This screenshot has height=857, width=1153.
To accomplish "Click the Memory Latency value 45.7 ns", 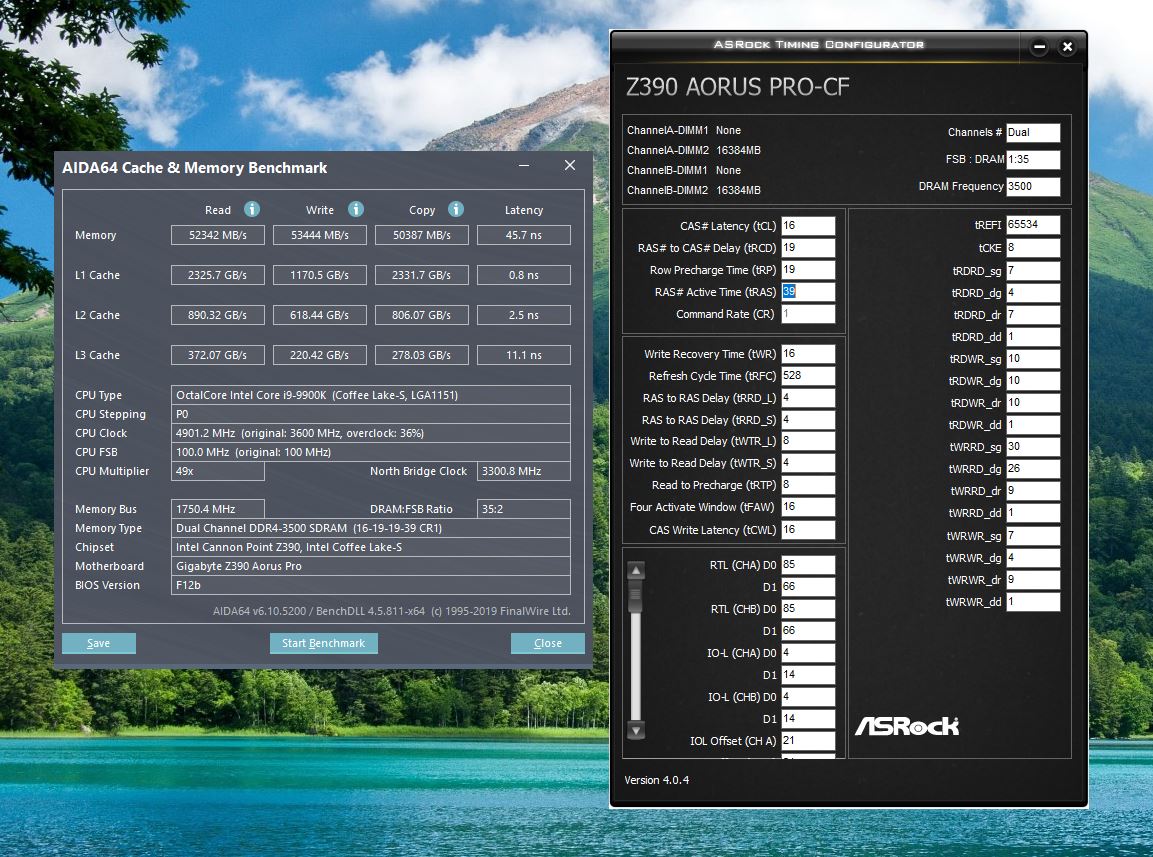I will tap(524, 235).
